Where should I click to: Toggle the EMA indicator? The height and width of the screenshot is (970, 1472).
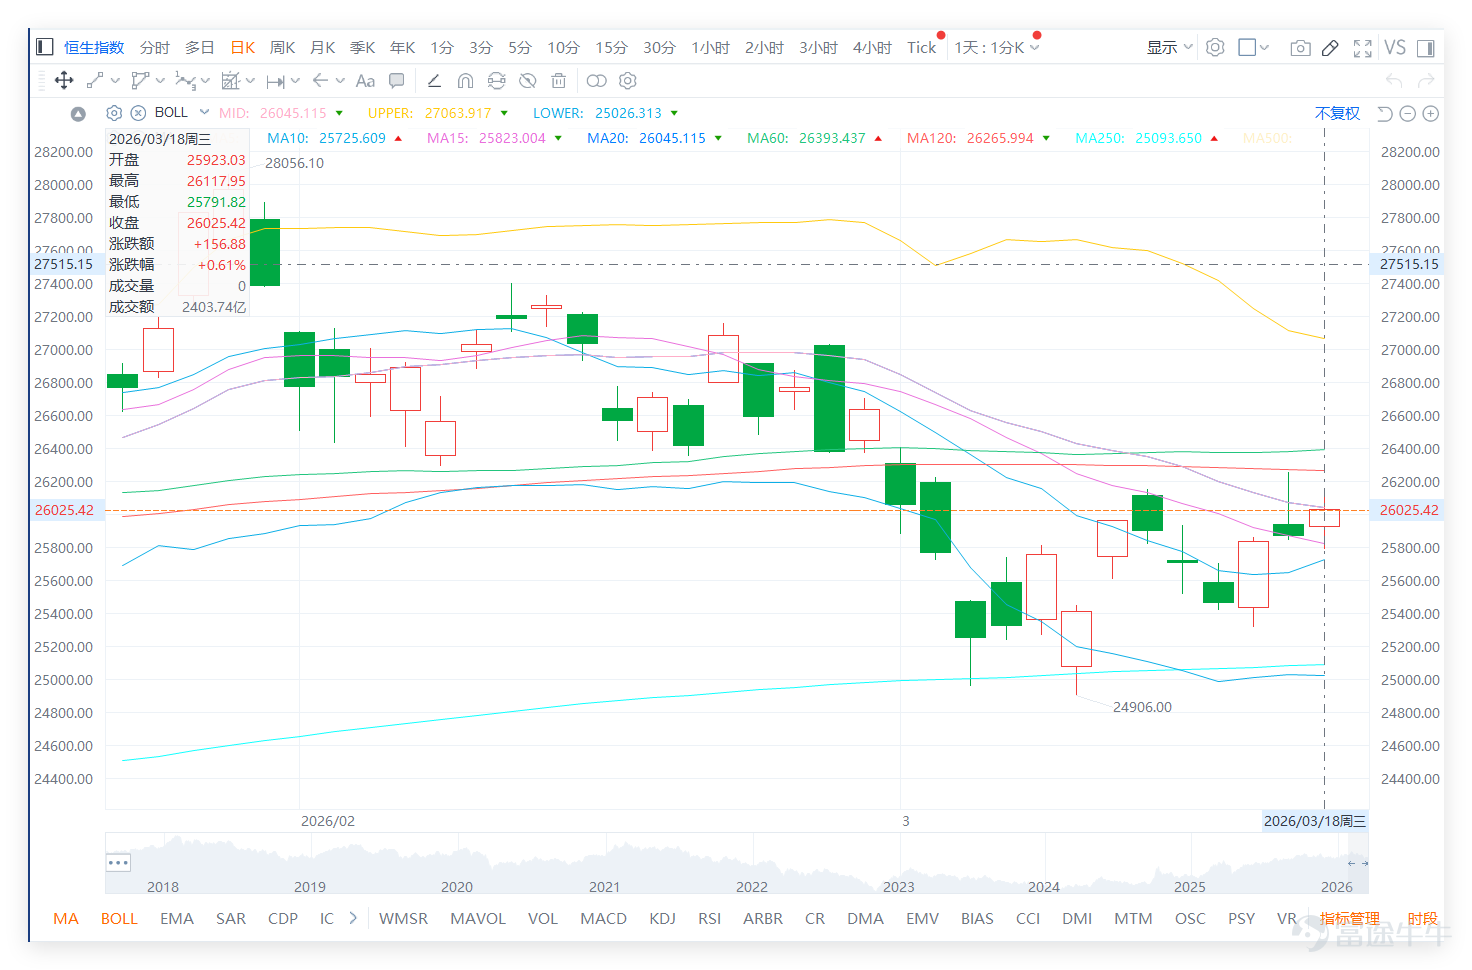pyautogui.click(x=177, y=918)
